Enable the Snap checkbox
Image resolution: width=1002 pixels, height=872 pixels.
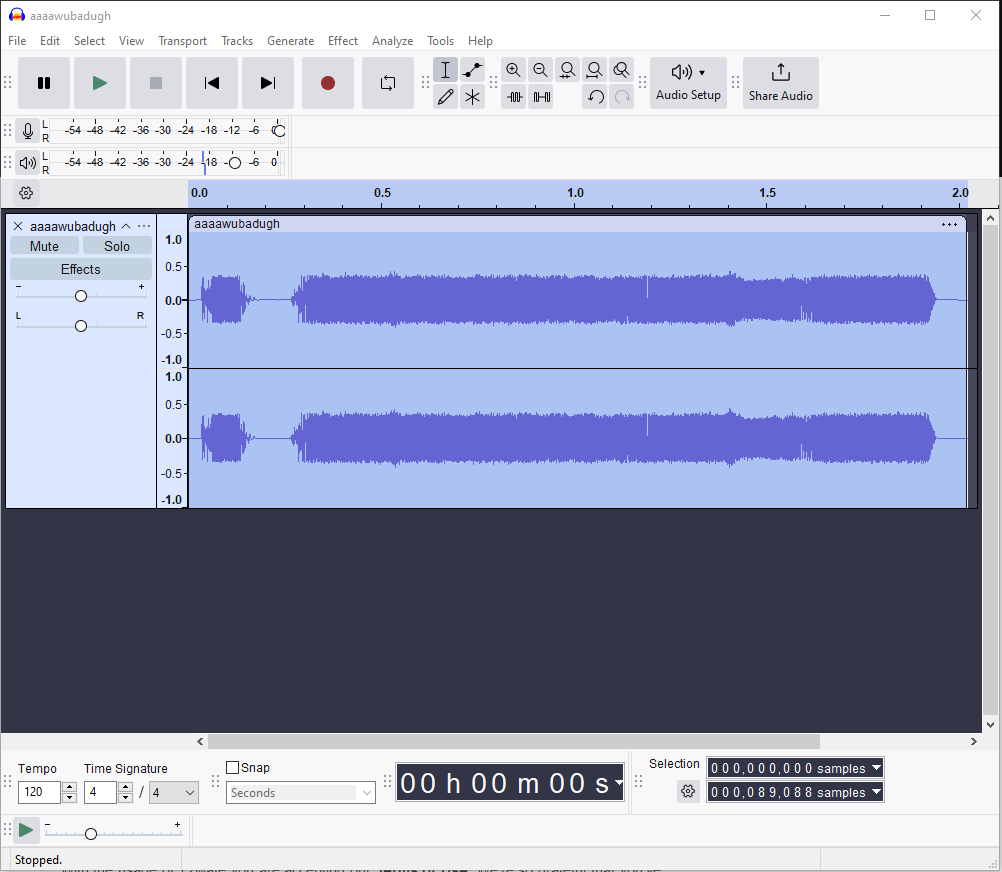(x=233, y=768)
